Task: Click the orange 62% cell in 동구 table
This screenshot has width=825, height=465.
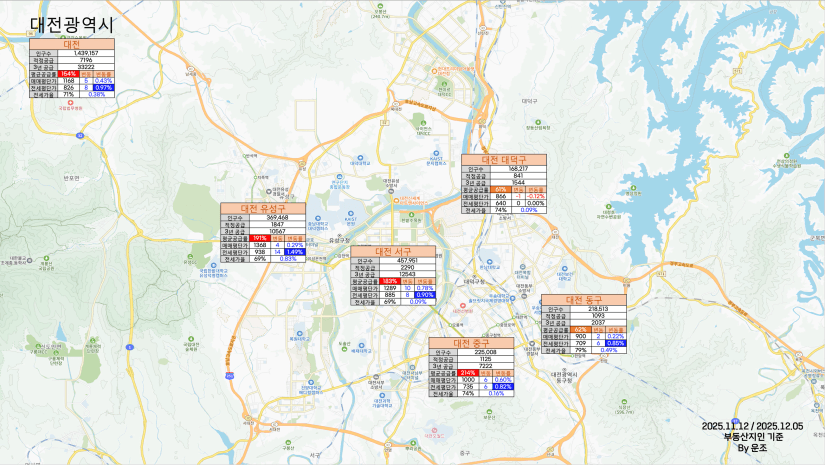Action: [x=581, y=329]
